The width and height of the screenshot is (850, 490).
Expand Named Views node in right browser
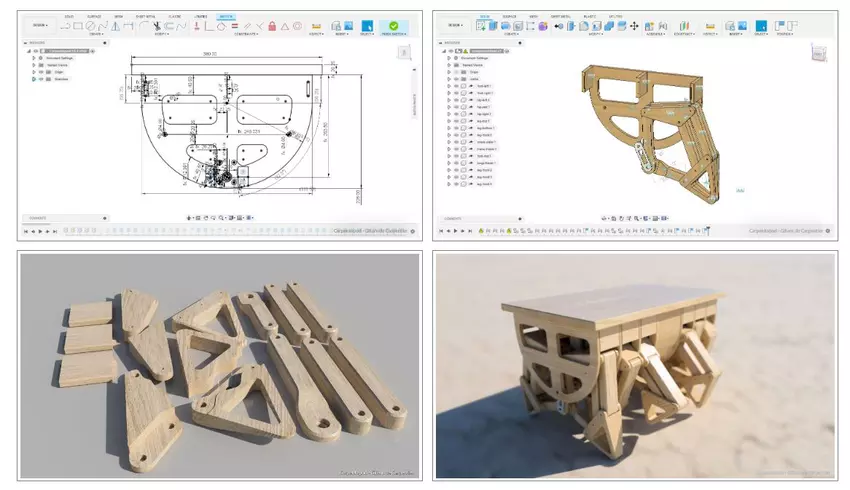pyautogui.click(x=449, y=66)
